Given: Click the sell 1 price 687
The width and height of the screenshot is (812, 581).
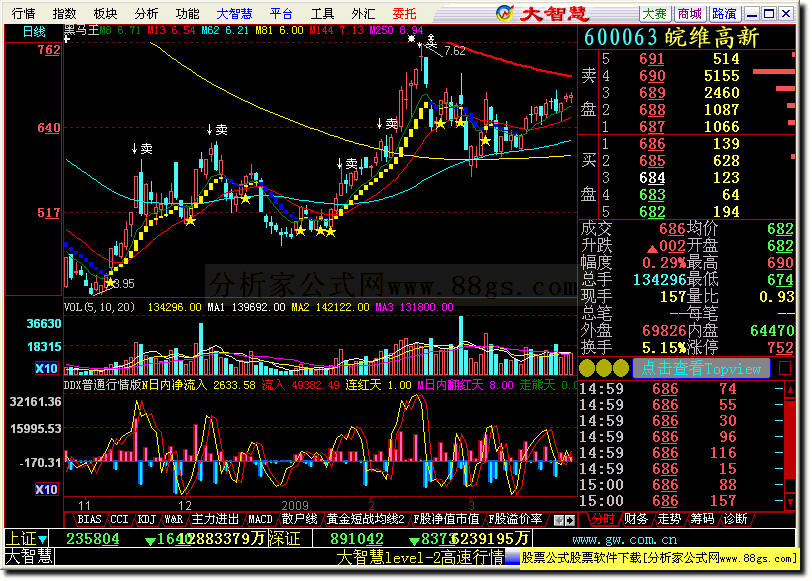Looking at the screenshot, I should pos(651,126).
